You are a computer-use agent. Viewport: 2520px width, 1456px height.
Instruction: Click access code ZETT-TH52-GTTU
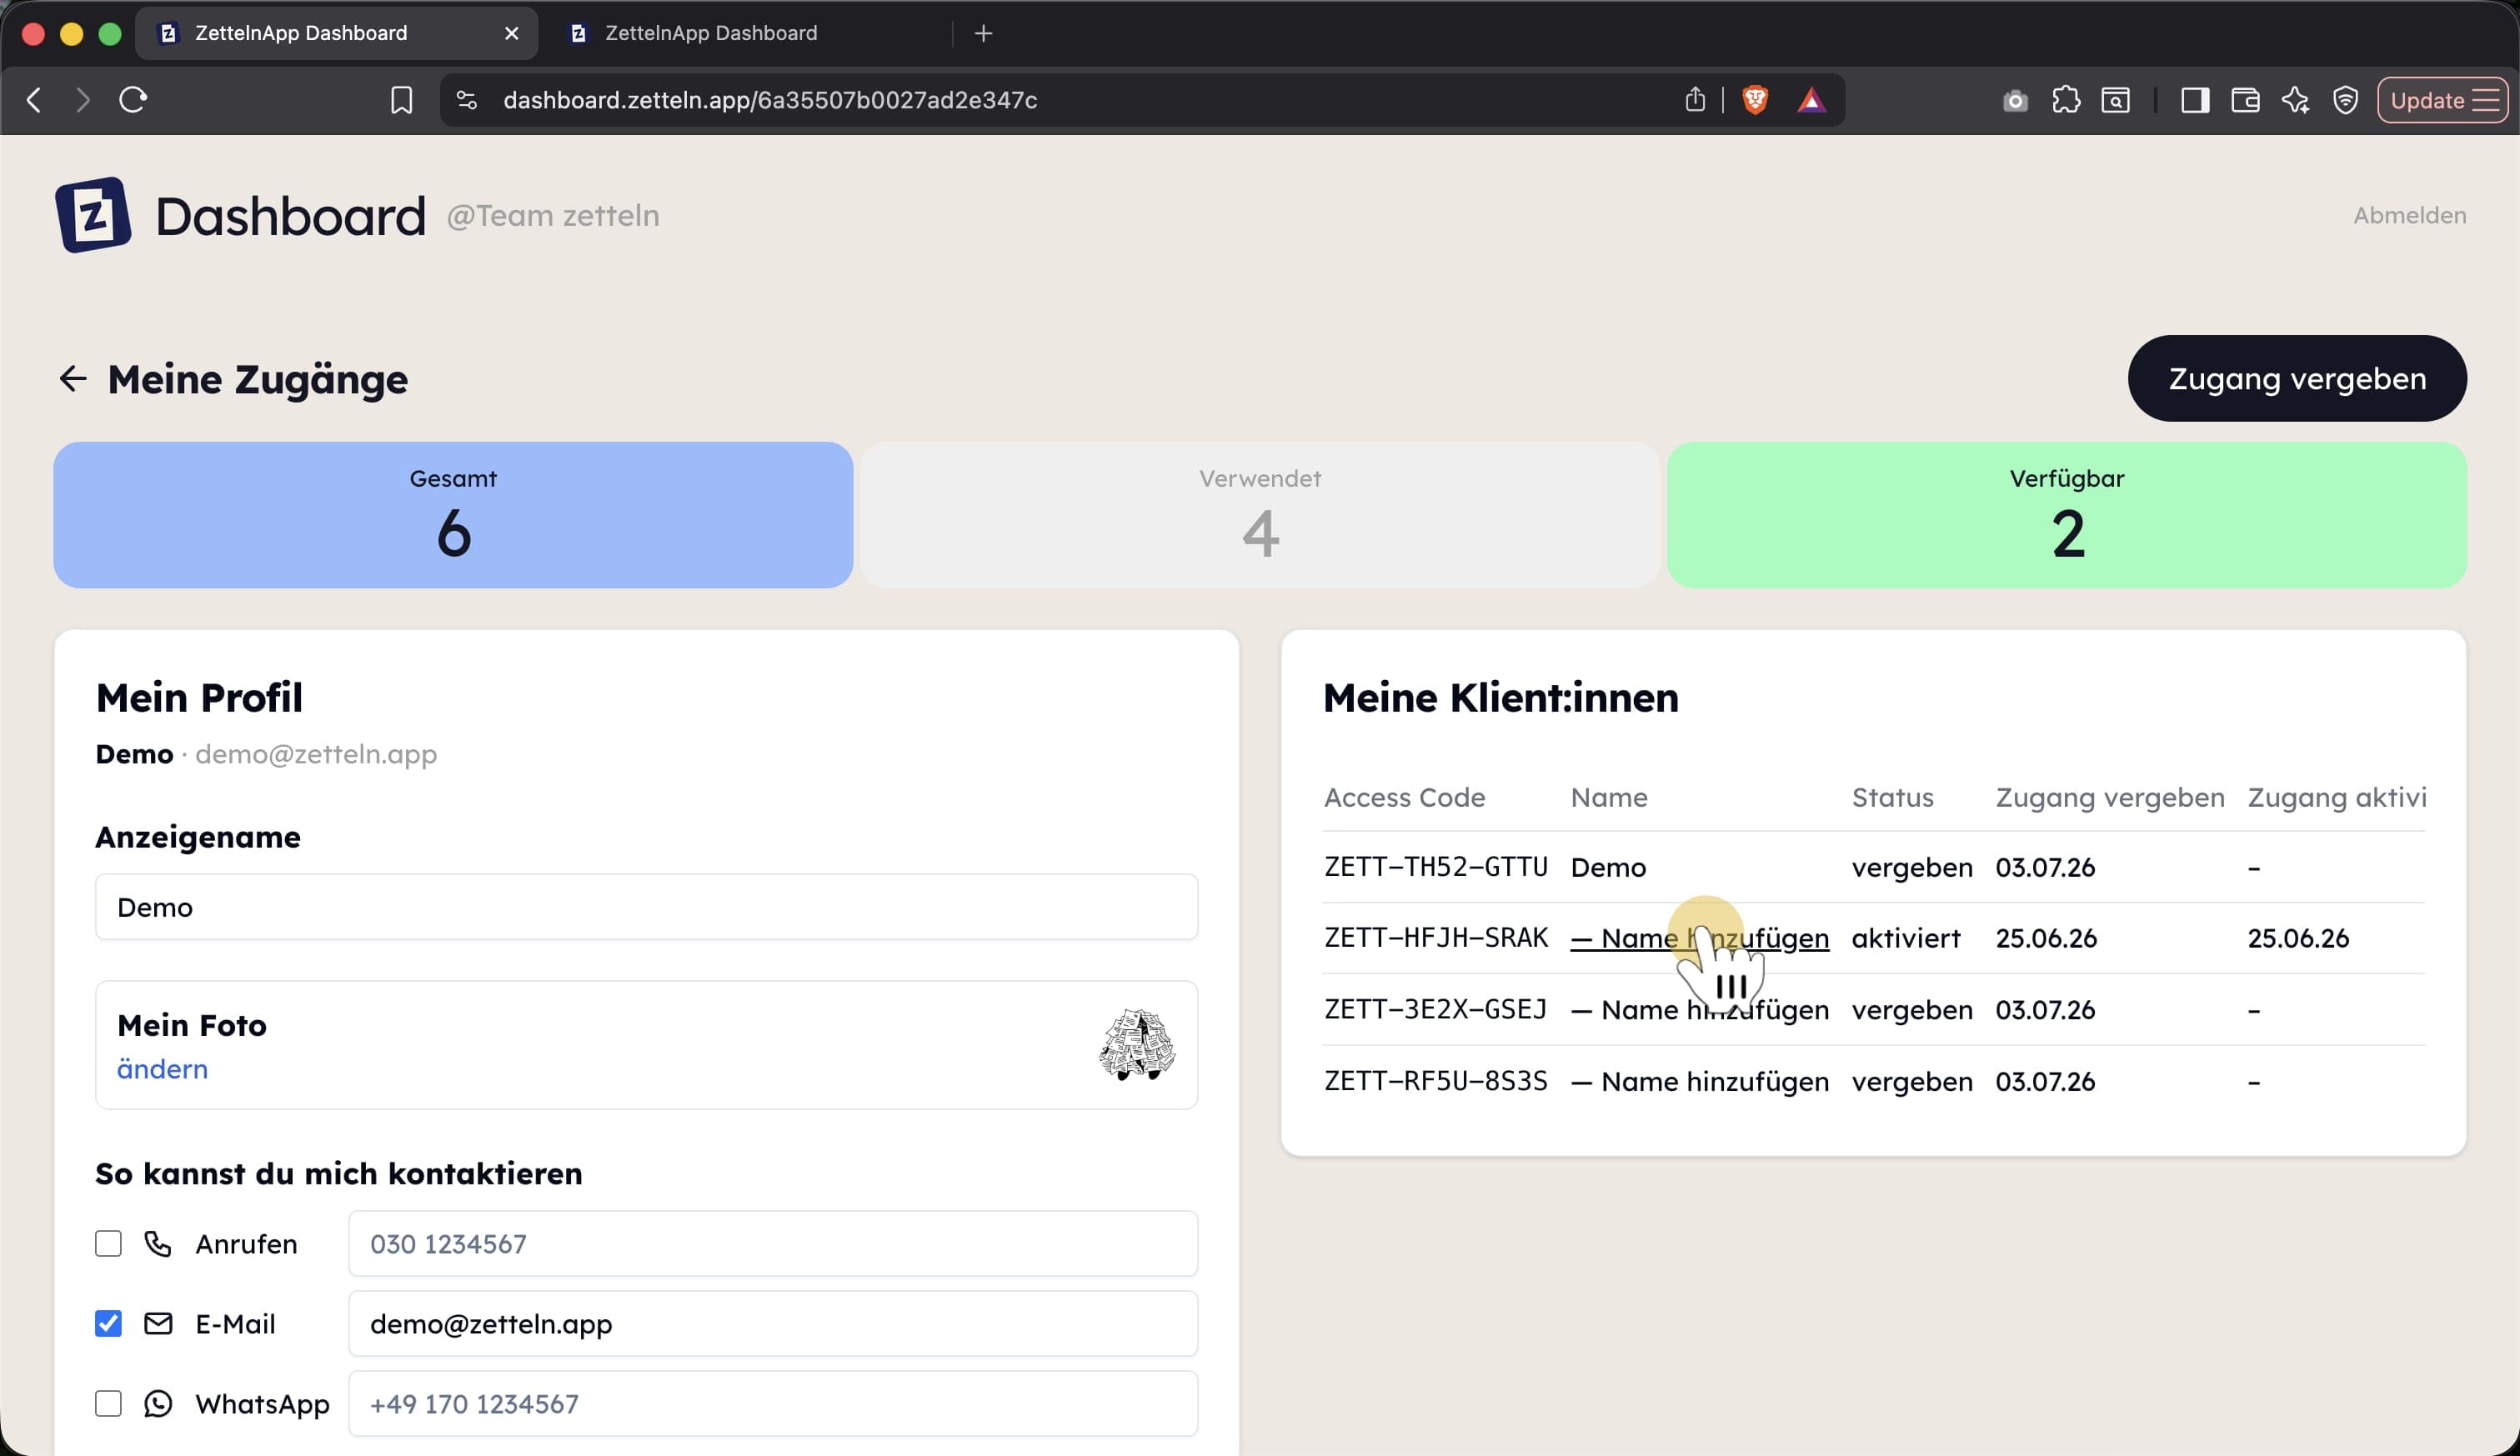1436,867
